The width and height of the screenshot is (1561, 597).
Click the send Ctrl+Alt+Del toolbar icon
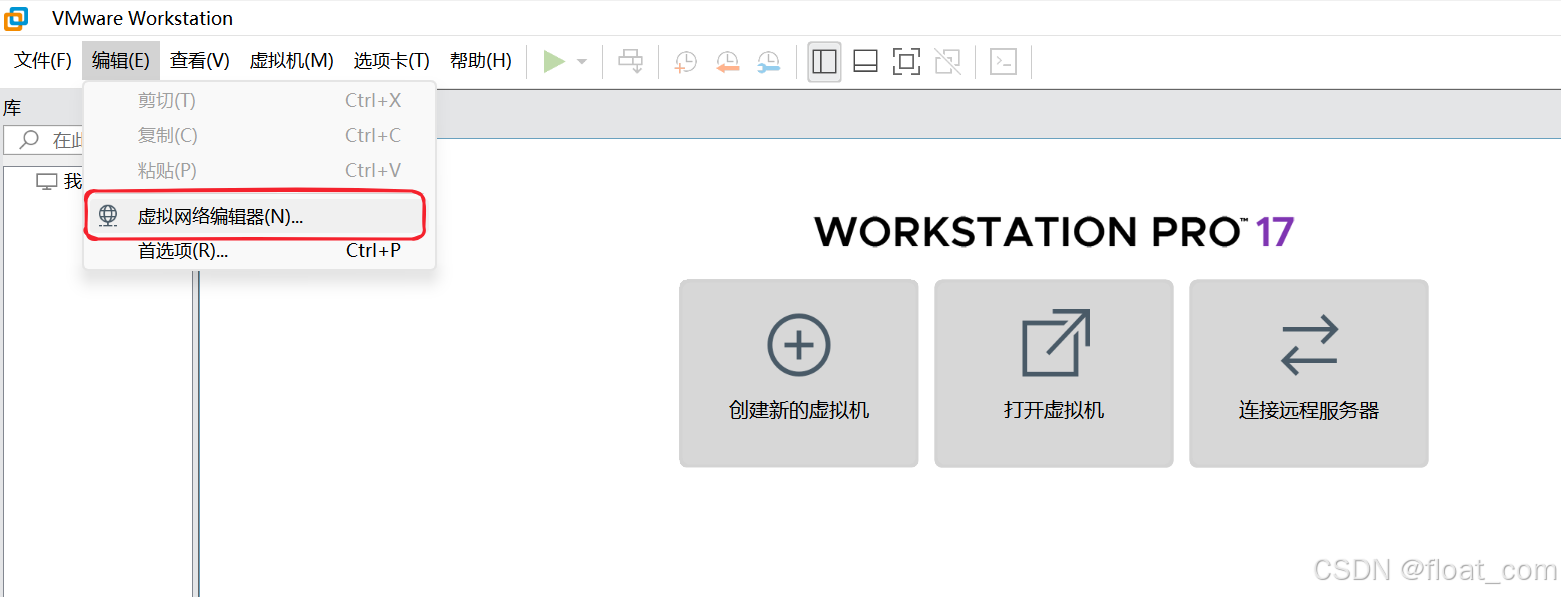click(x=631, y=62)
